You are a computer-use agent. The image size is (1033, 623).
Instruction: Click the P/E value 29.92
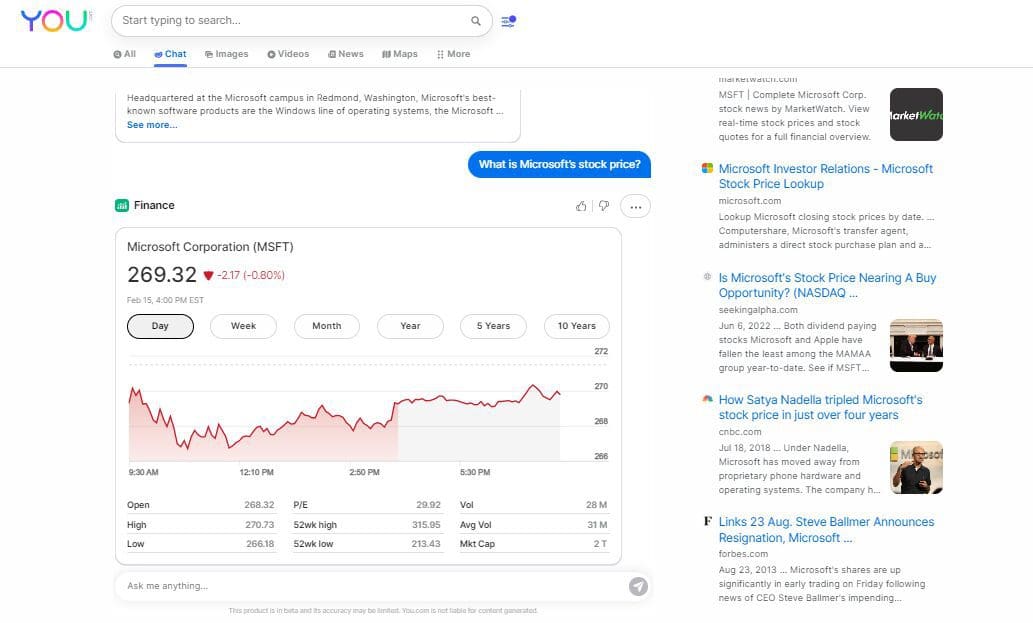click(x=428, y=505)
